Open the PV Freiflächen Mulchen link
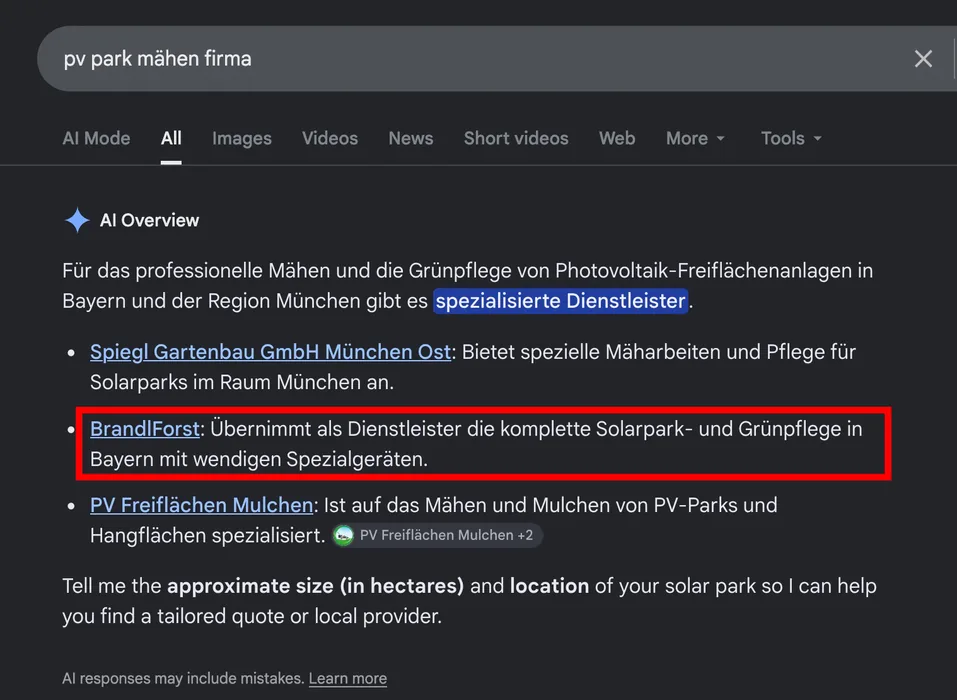 pyautogui.click(x=201, y=505)
